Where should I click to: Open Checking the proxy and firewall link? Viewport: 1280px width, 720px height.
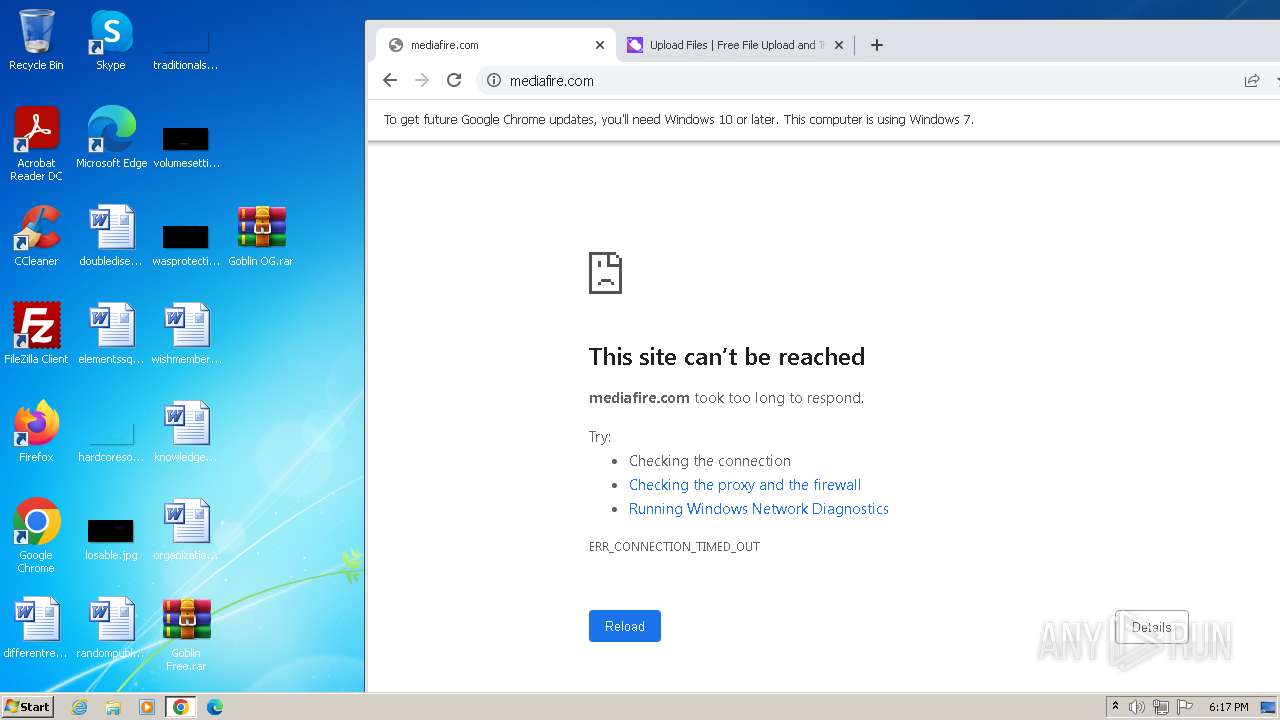[745, 485]
